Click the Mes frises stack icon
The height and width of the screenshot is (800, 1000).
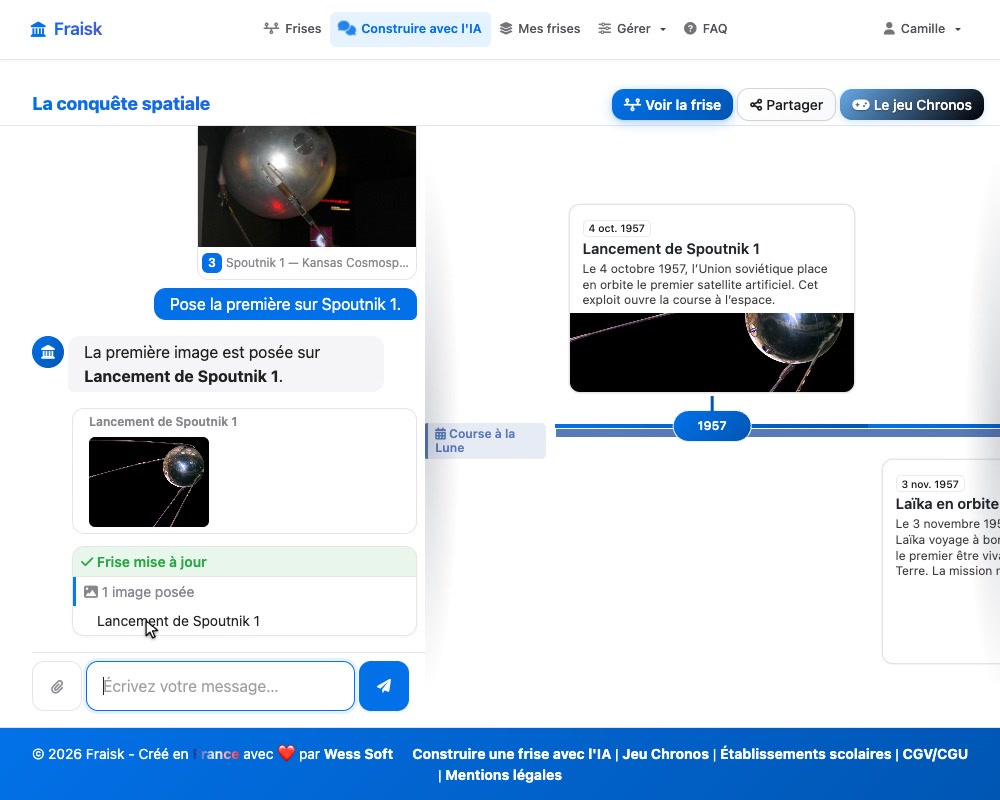point(506,29)
